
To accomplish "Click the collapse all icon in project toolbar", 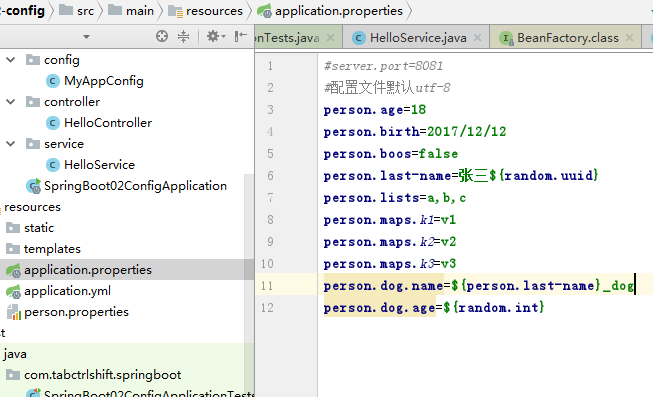I will (x=183, y=37).
